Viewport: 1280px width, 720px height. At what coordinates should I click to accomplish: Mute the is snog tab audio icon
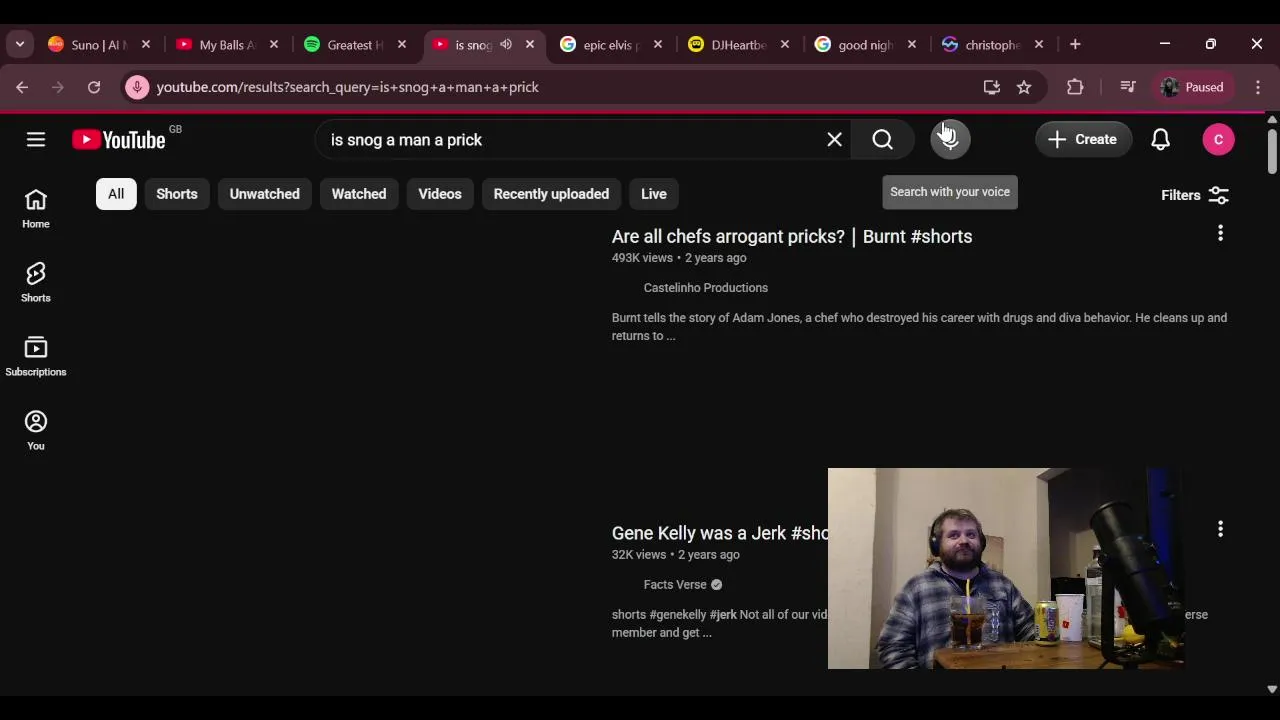point(506,45)
